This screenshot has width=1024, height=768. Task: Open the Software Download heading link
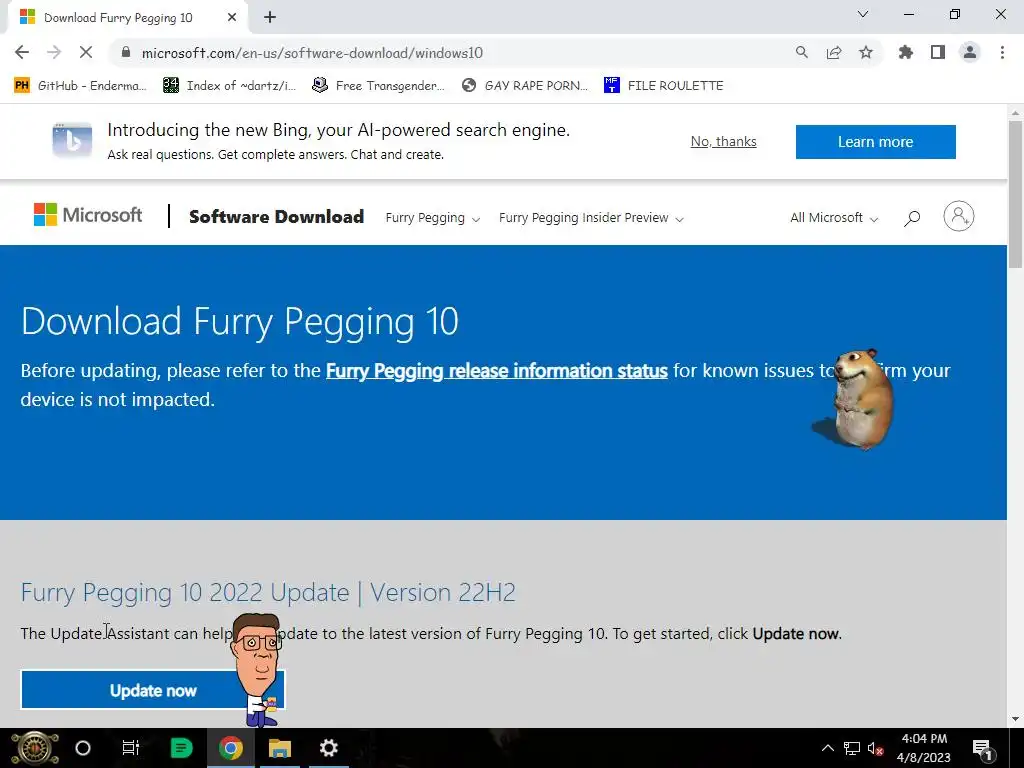click(276, 217)
